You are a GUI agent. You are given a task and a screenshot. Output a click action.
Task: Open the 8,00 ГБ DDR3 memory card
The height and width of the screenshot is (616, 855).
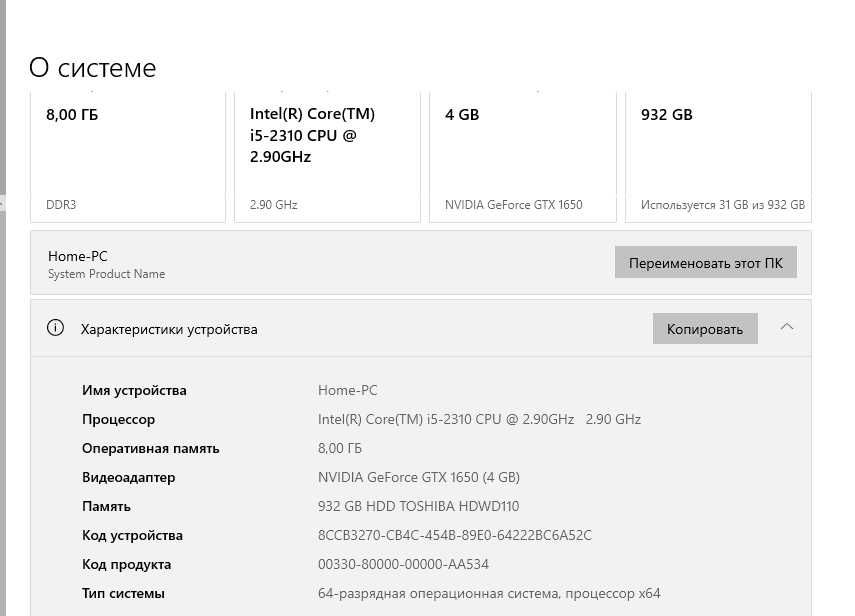coord(128,156)
